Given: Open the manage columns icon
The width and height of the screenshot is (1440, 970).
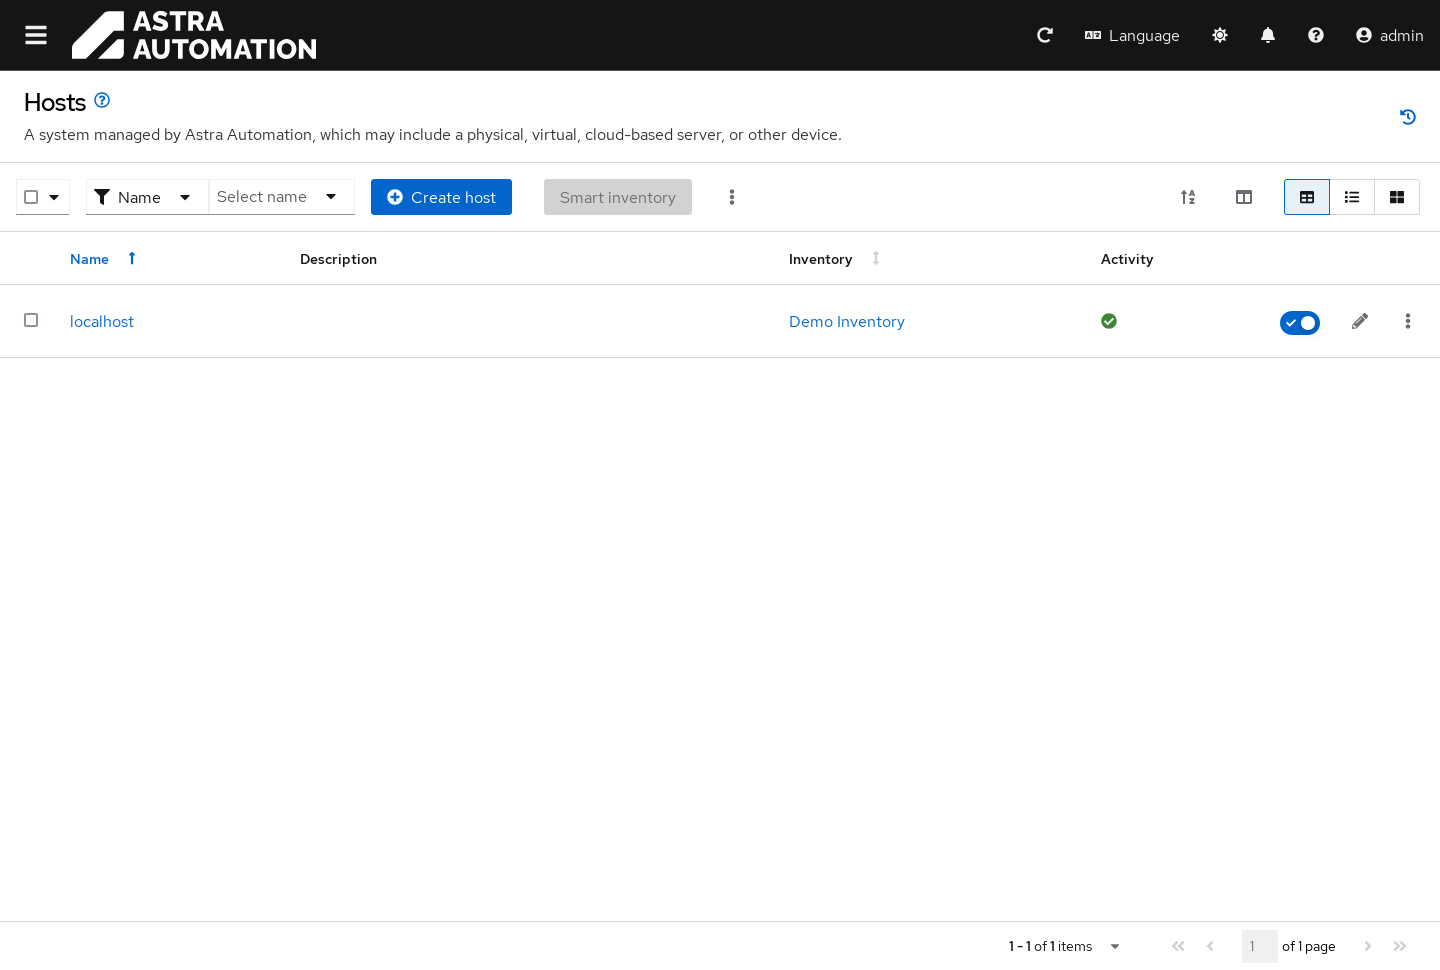Looking at the screenshot, I should 1244,197.
